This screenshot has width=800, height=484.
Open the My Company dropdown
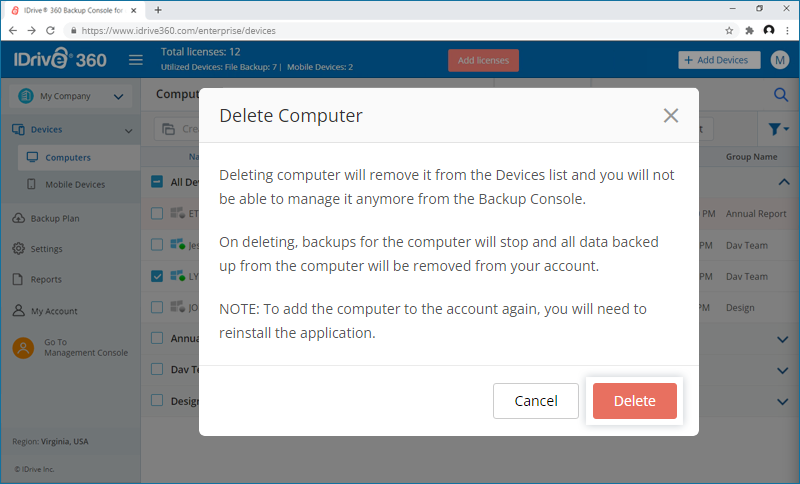(70, 96)
